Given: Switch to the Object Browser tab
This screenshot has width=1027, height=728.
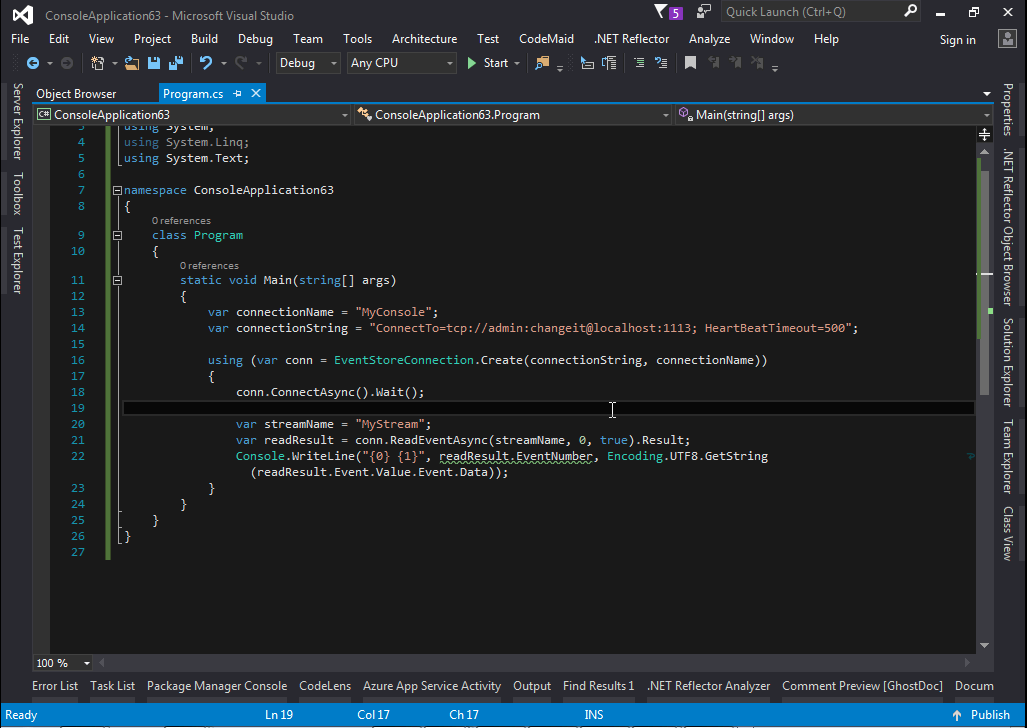Looking at the screenshot, I should coord(76,94).
